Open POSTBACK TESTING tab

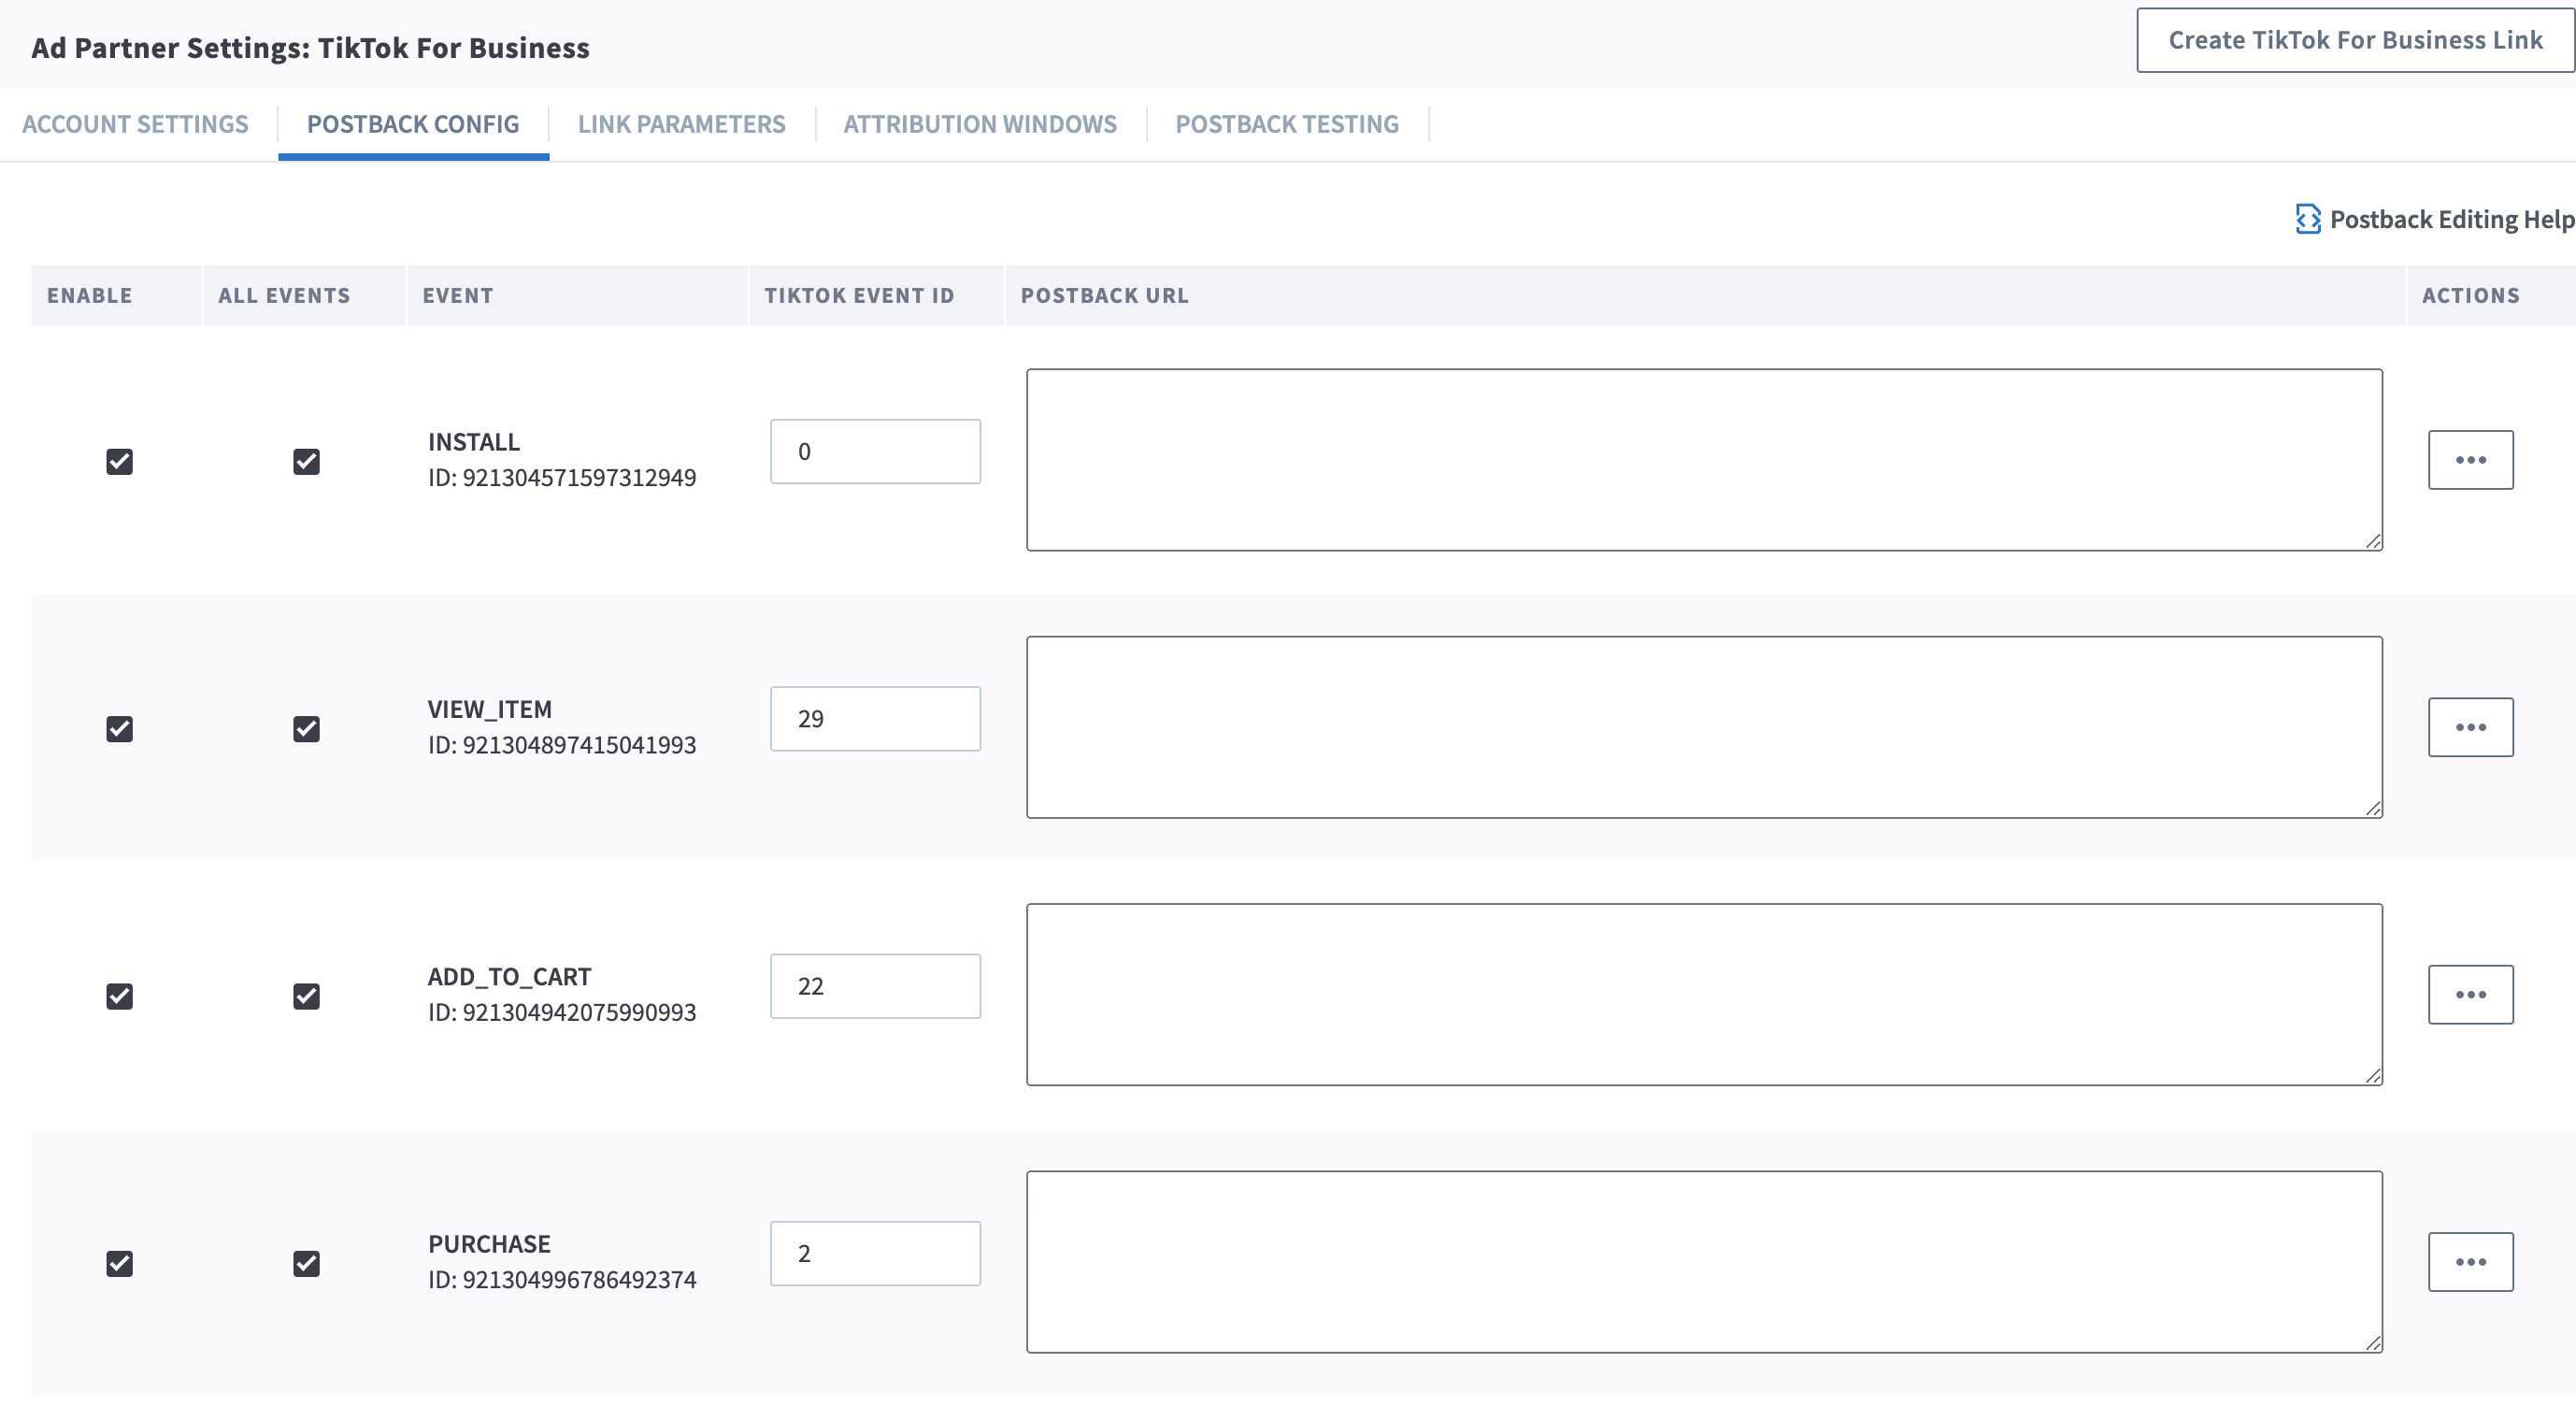tap(1286, 122)
